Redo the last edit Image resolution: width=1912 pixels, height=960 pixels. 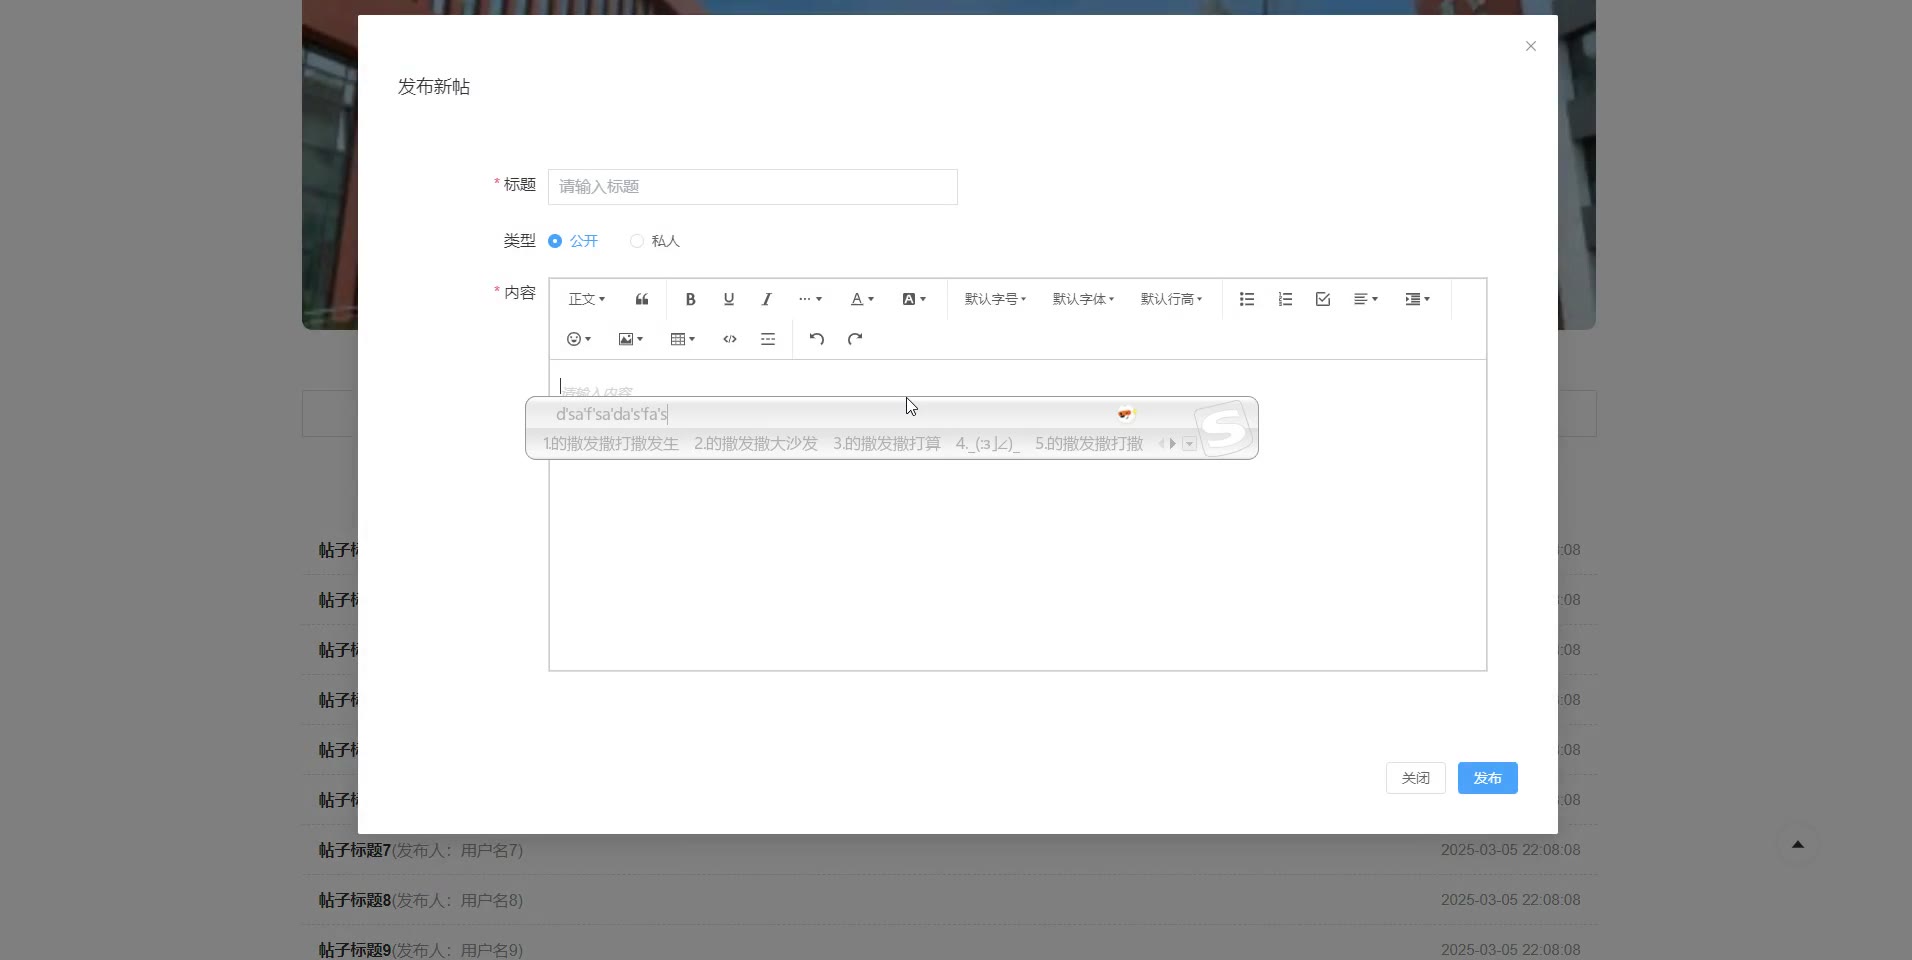point(855,339)
